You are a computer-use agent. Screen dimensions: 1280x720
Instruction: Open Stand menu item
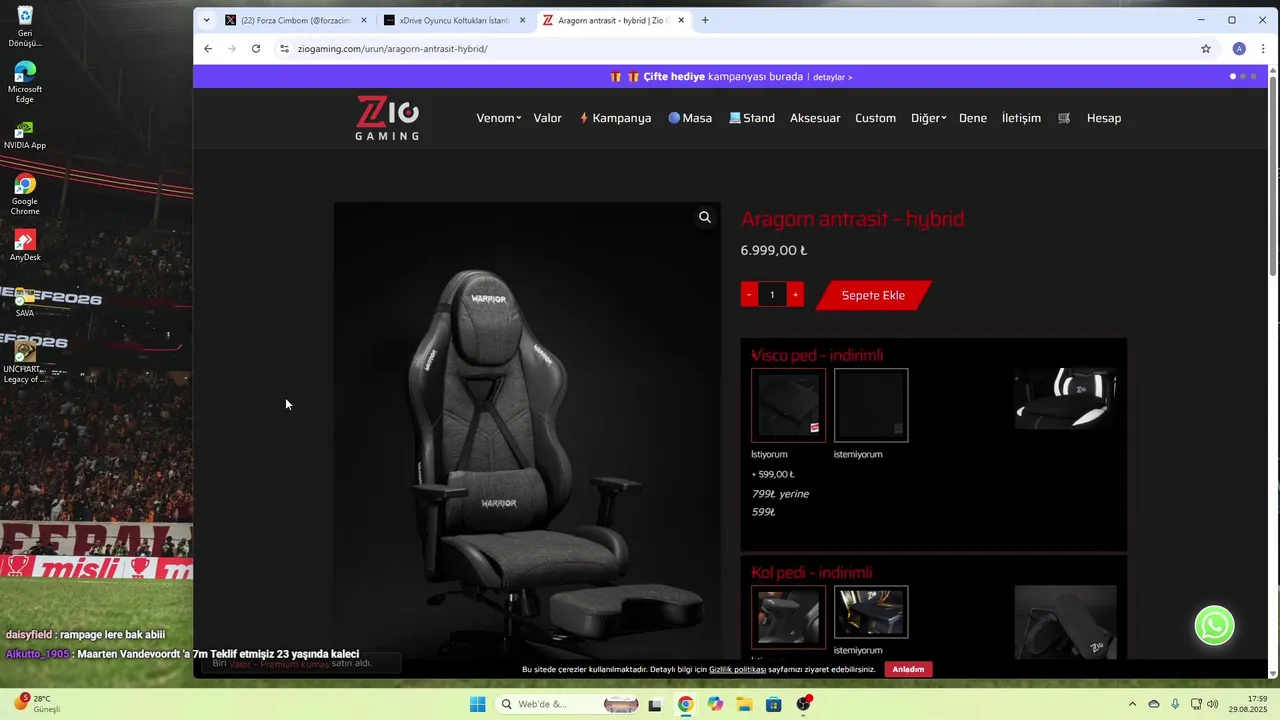tap(752, 118)
